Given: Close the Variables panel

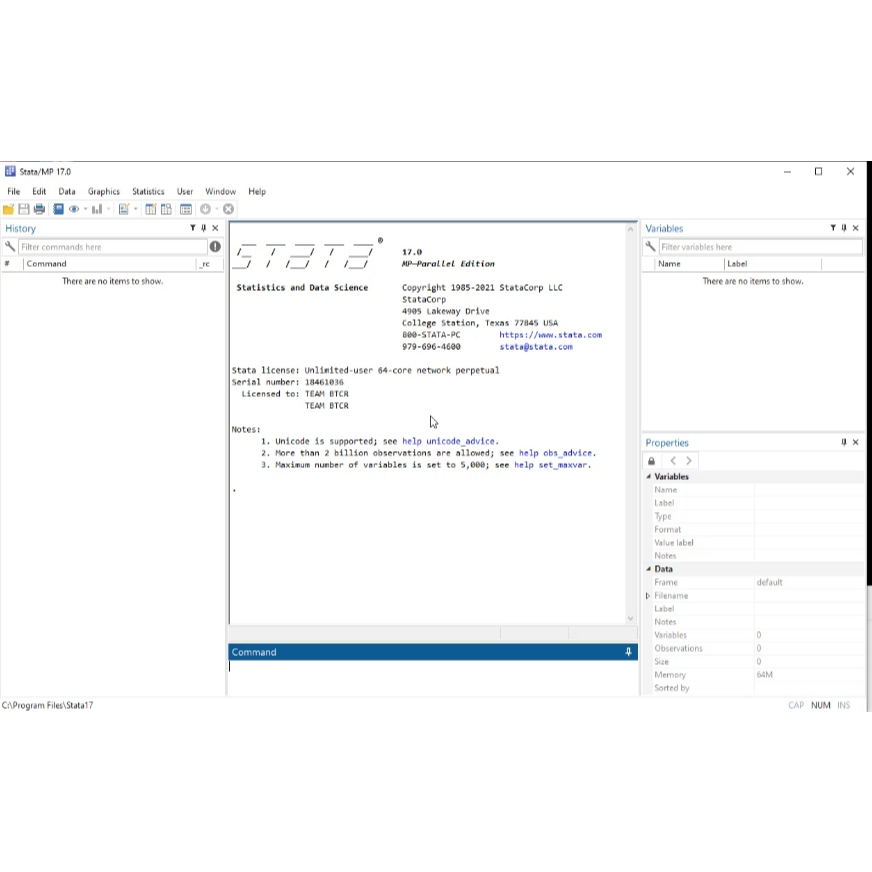Looking at the screenshot, I should 856,228.
